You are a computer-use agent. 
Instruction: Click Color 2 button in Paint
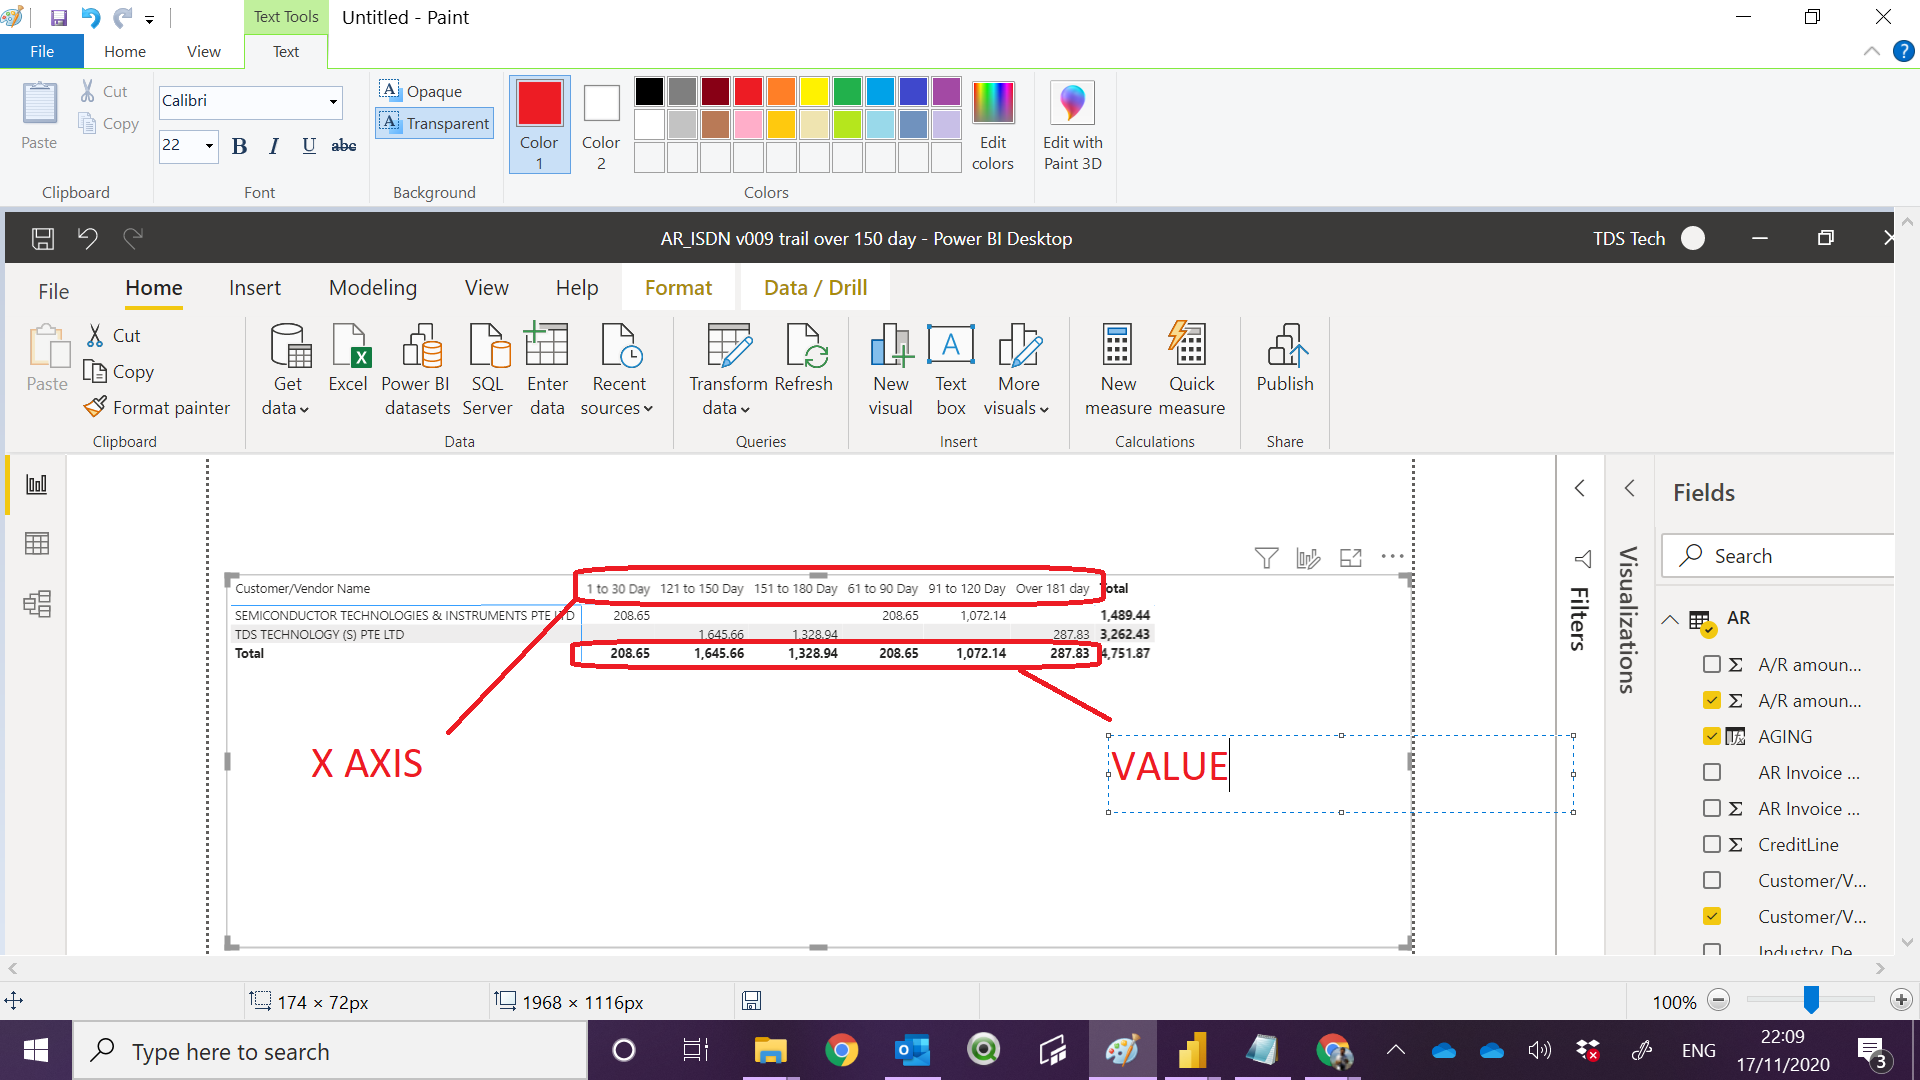[601, 126]
